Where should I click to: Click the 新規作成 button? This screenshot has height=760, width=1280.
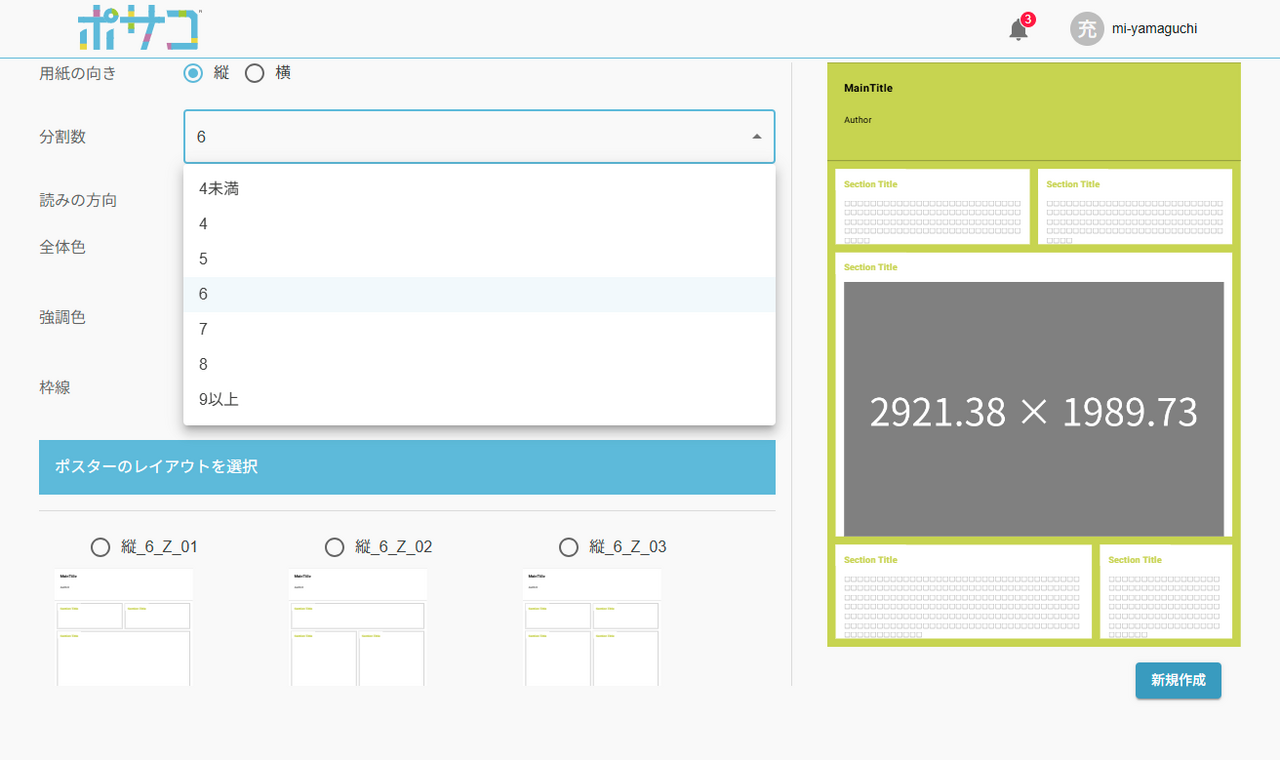(1178, 680)
